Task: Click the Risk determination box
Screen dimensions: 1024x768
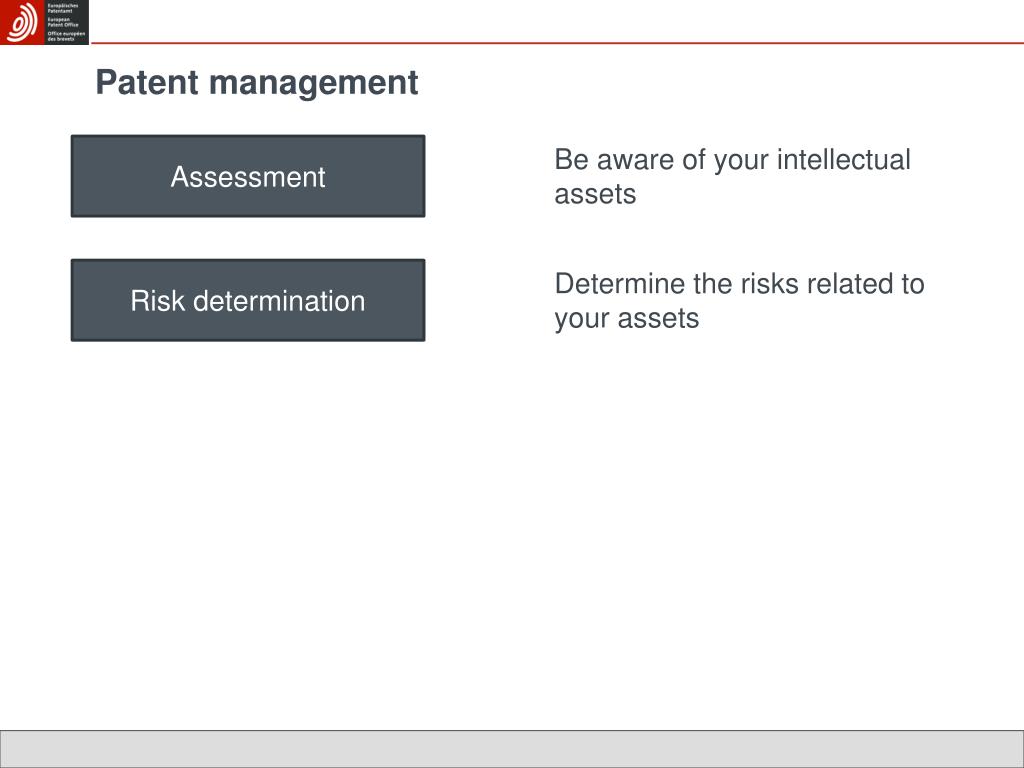Action: point(248,300)
